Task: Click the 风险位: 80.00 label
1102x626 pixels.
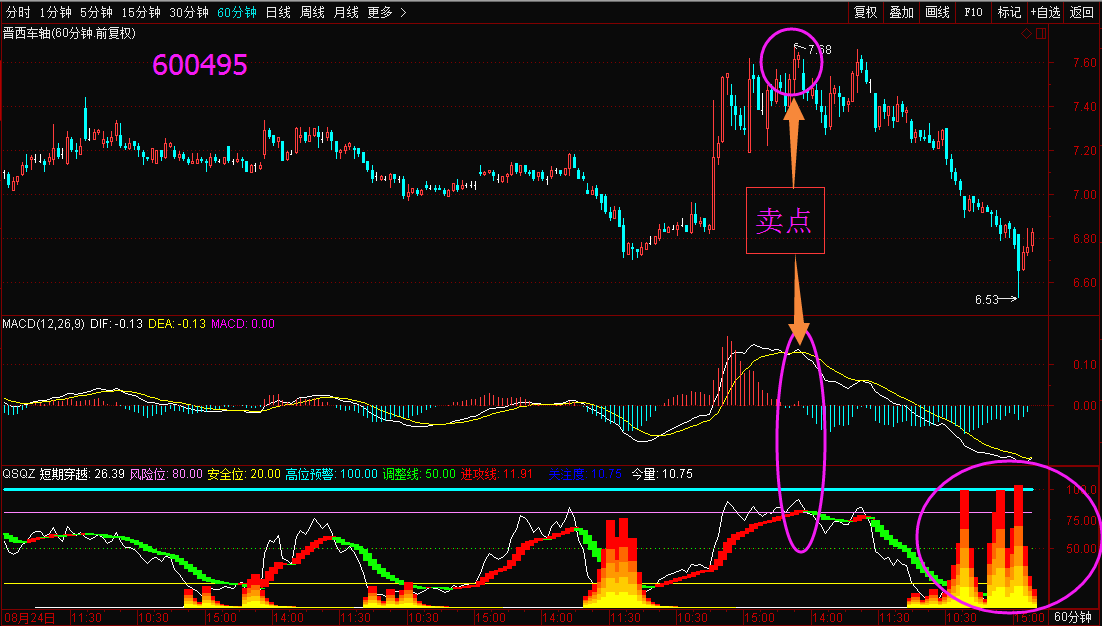Action: click(167, 474)
